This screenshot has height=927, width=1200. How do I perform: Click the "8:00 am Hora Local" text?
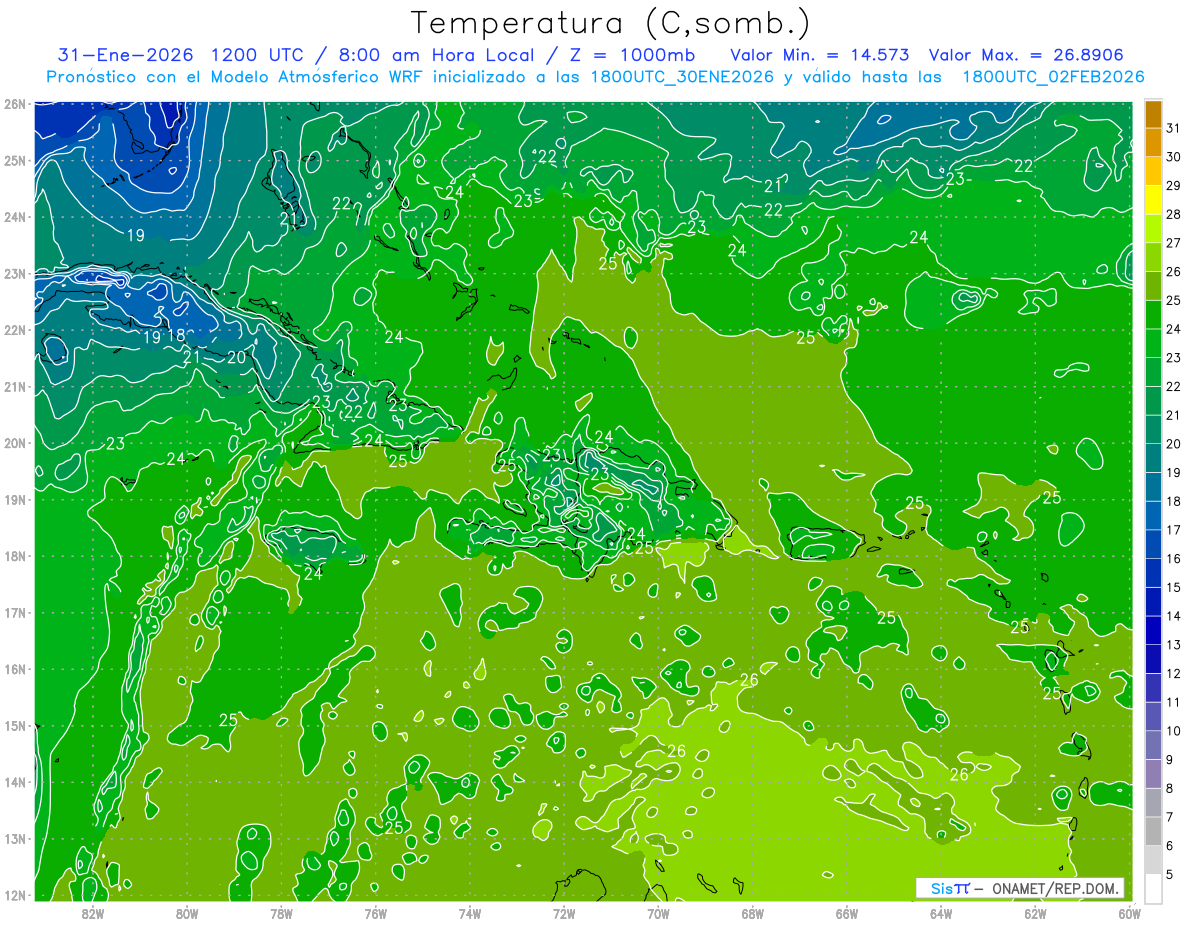(x=434, y=54)
